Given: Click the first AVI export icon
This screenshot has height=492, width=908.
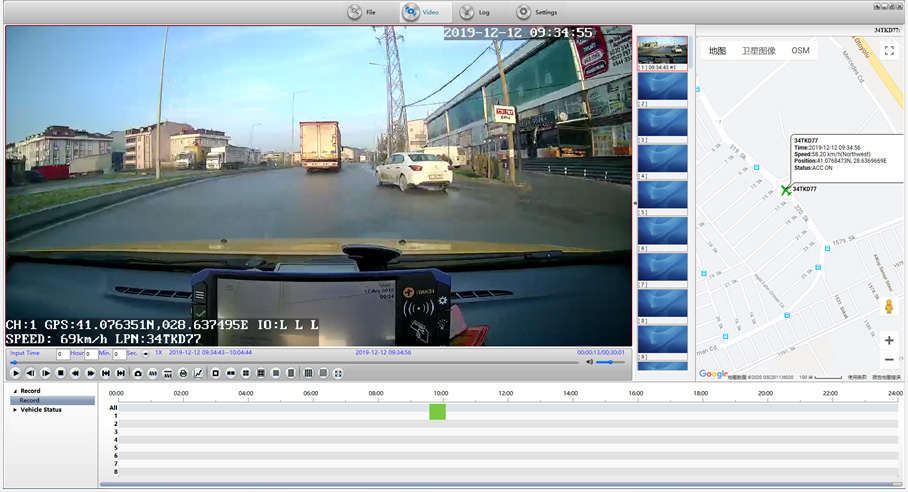Looking at the screenshot, I should click(153, 373).
